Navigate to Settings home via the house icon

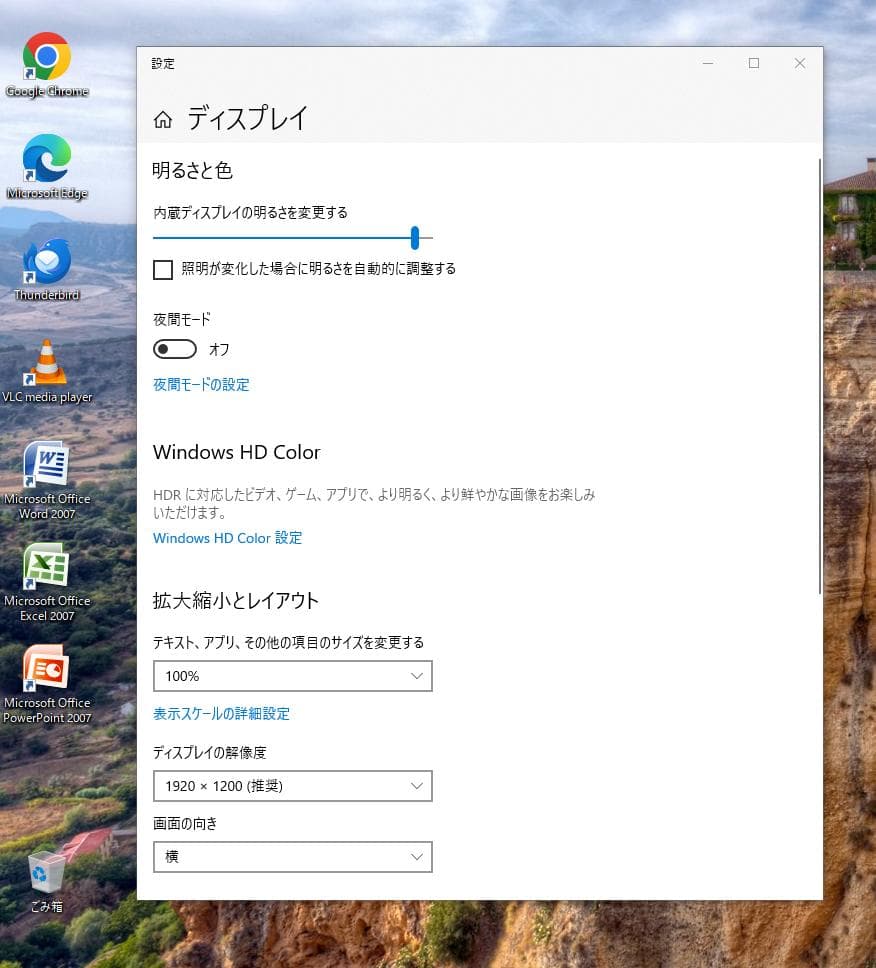(x=163, y=118)
